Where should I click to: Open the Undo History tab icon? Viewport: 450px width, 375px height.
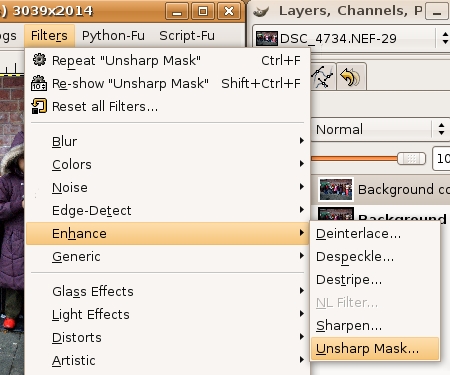click(x=351, y=77)
